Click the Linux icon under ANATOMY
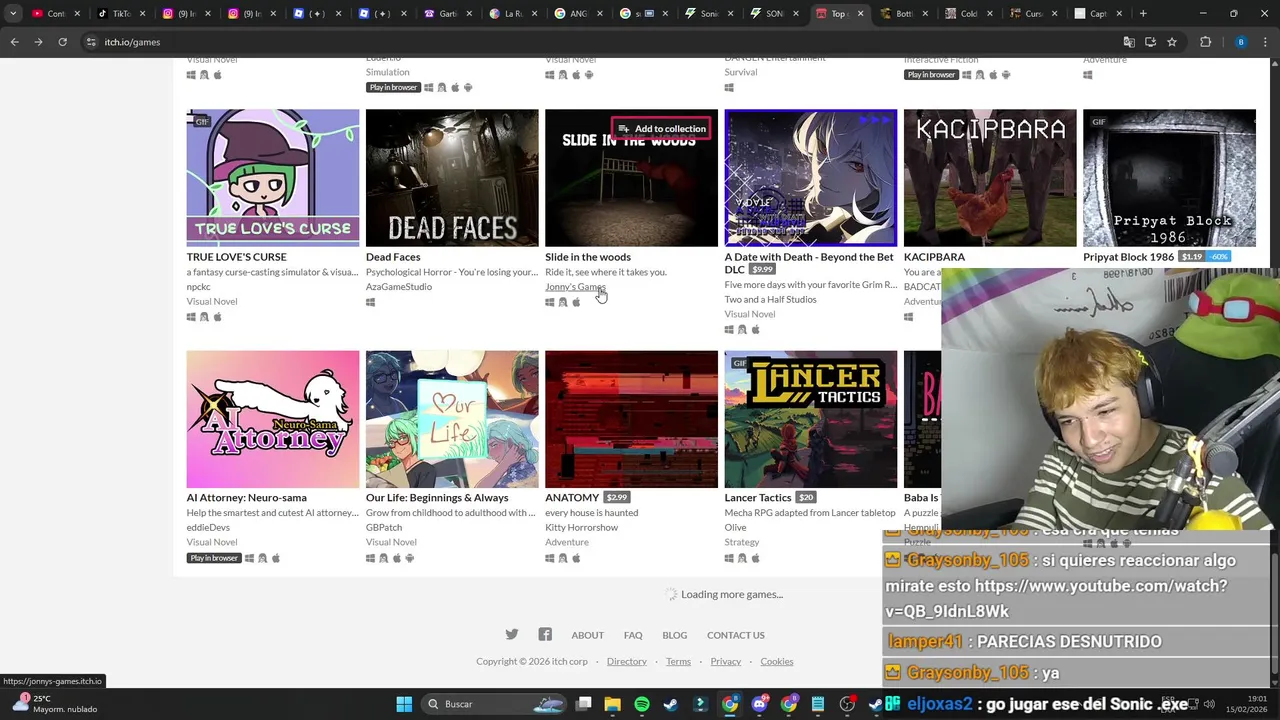The image size is (1280, 720). [x=563, y=558]
